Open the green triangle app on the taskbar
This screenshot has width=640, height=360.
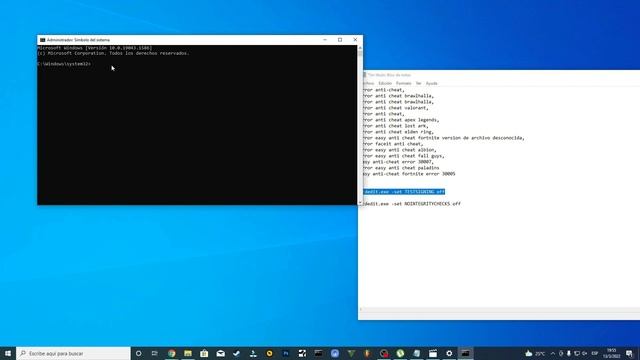coord(351,353)
